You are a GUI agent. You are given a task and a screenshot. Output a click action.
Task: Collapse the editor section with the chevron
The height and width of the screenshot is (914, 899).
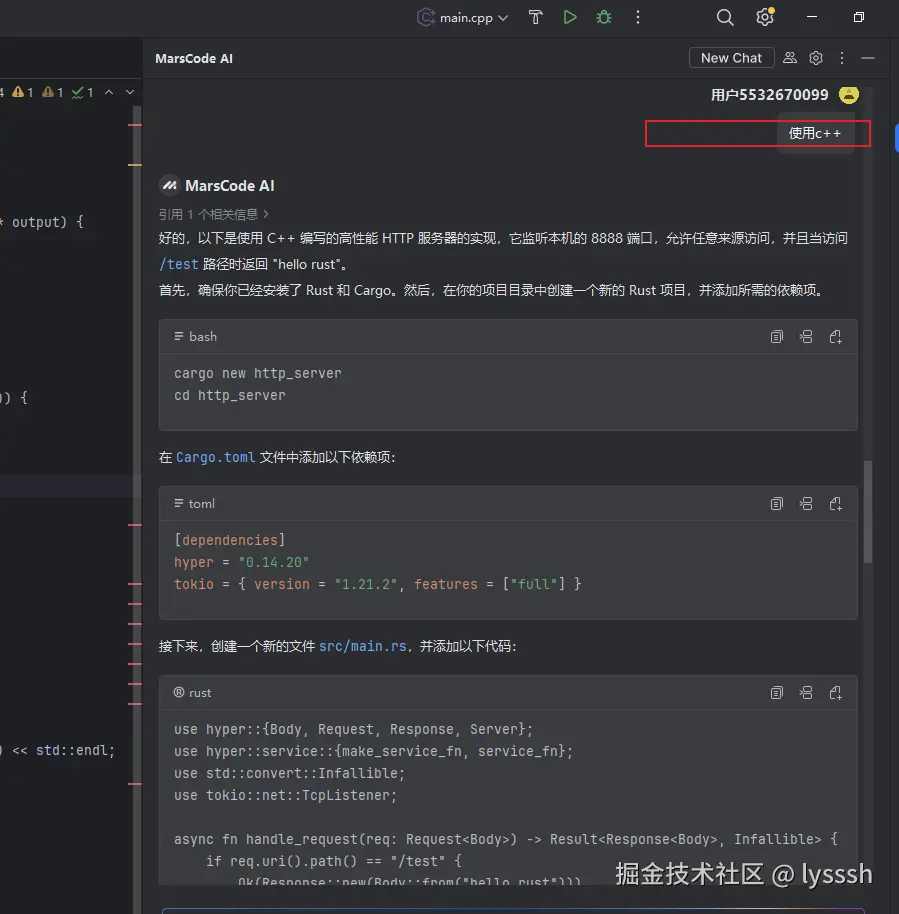click(x=108, y=91)
